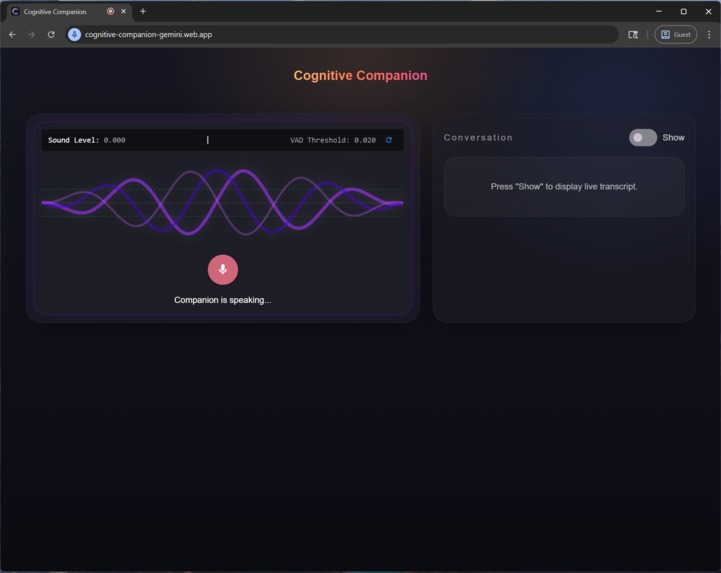Select the Cognitive Companion browser tab
Image resolution: width=721 pixels, height=573 pixels.
(x=69, y=12)
